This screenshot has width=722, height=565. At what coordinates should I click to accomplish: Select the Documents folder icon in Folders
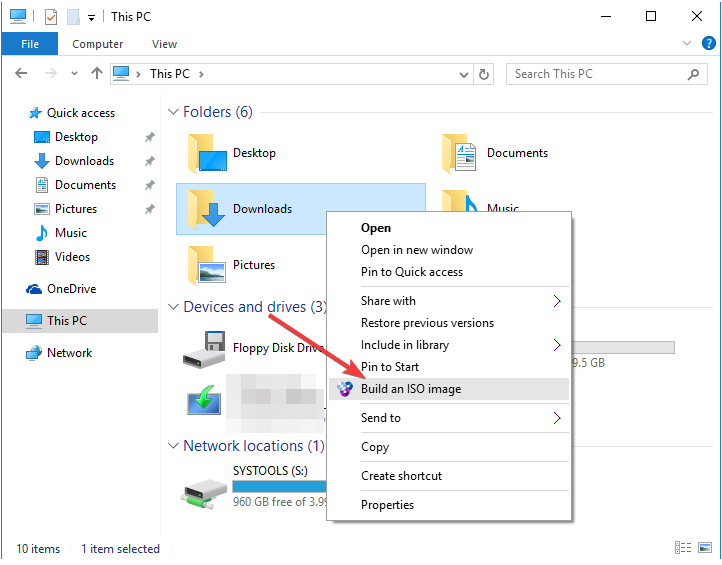click(460, 153)
